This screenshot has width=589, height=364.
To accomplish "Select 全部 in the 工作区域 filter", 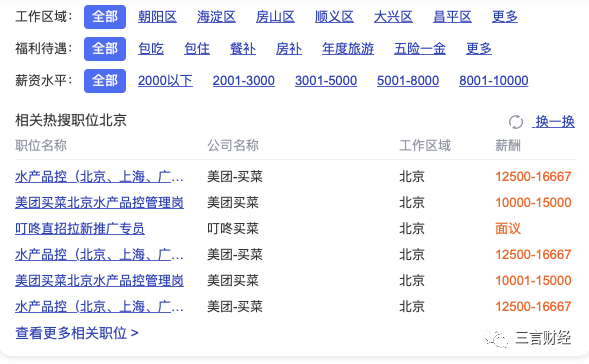I will tap(105, 17).
